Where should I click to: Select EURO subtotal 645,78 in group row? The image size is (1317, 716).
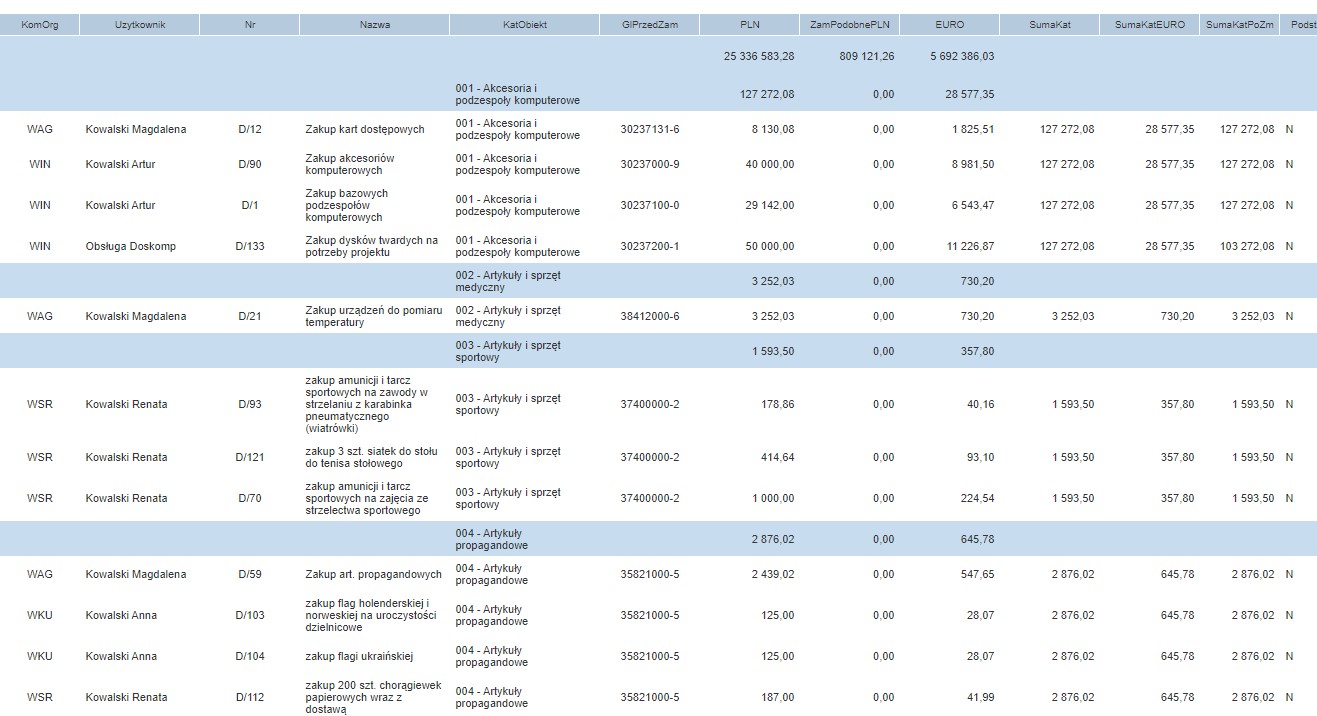979,539
